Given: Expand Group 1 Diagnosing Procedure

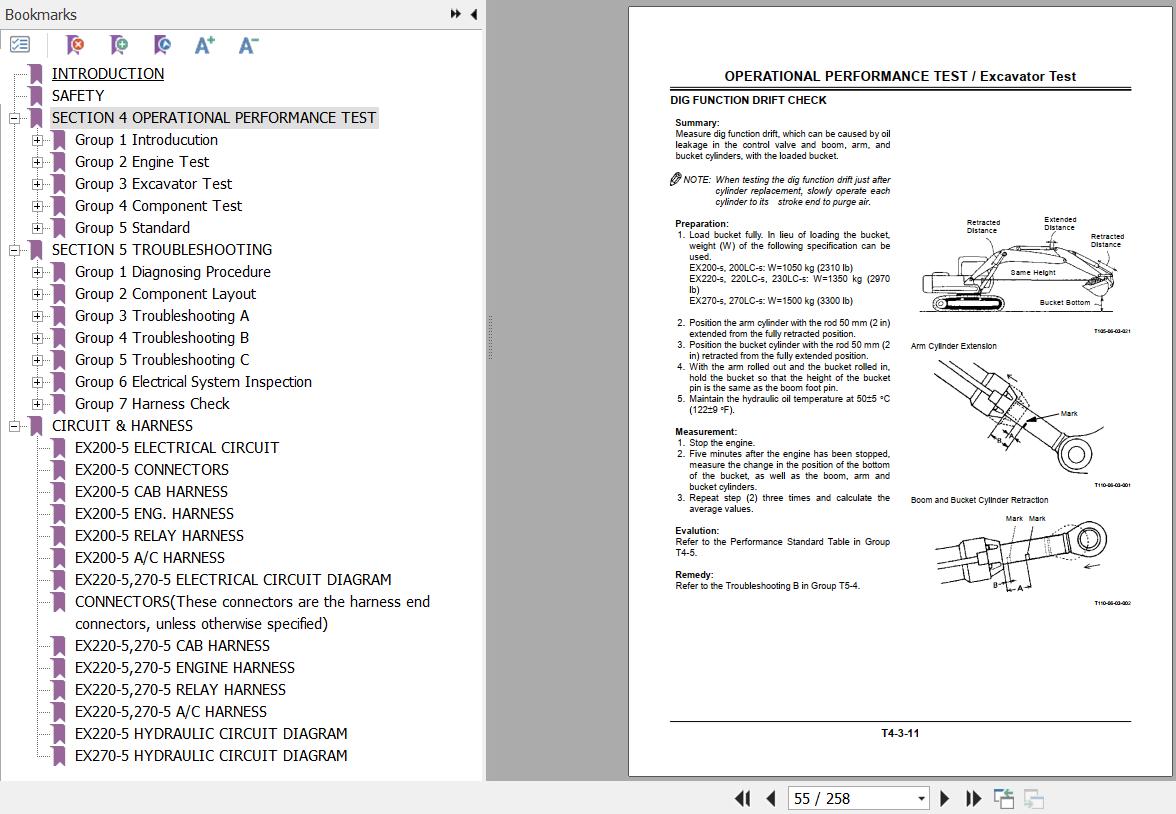Looking at the screenshot, I should [37, 272].
